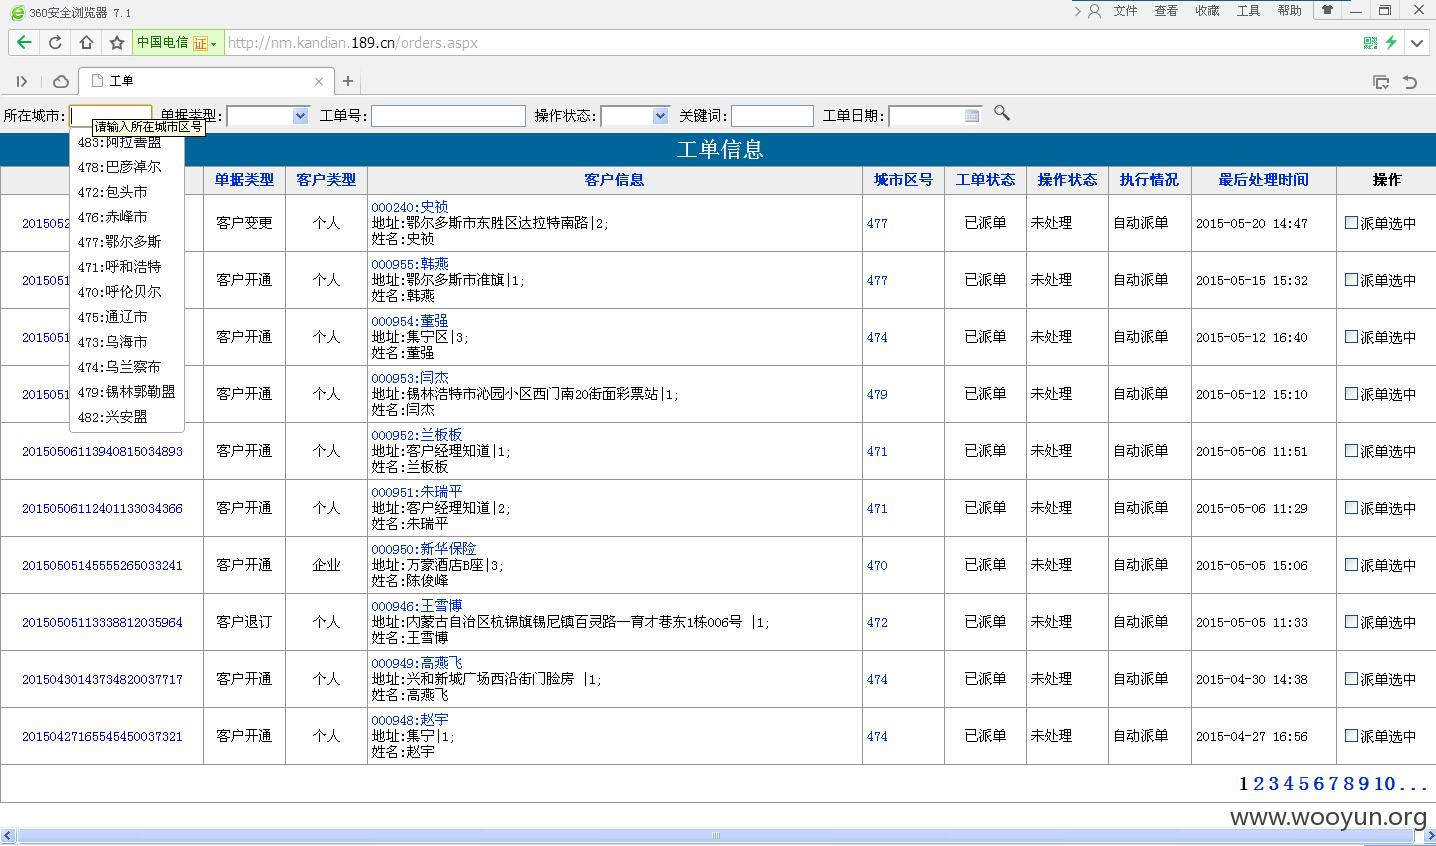The height and width of the screenshot is (846, 1436).
Task: Open the browser home page icon
Action: click(x=86, y=42)
